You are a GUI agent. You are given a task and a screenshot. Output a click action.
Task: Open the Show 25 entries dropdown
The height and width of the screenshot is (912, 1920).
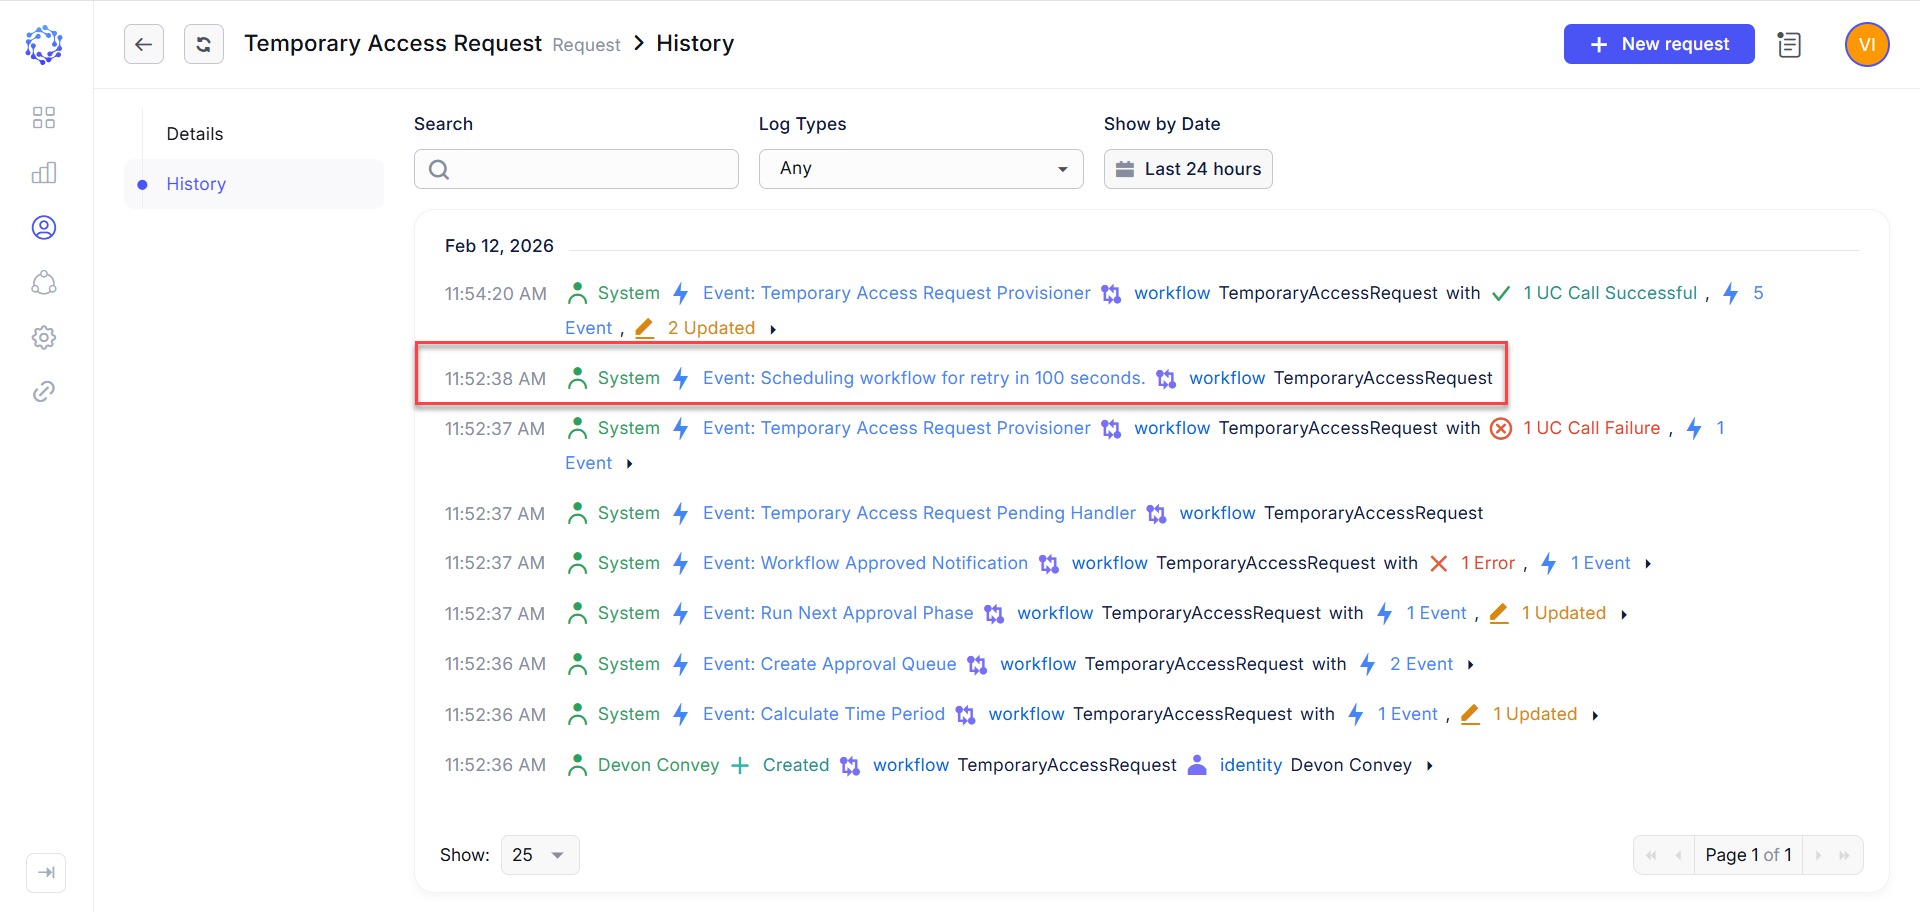[539, 855]
